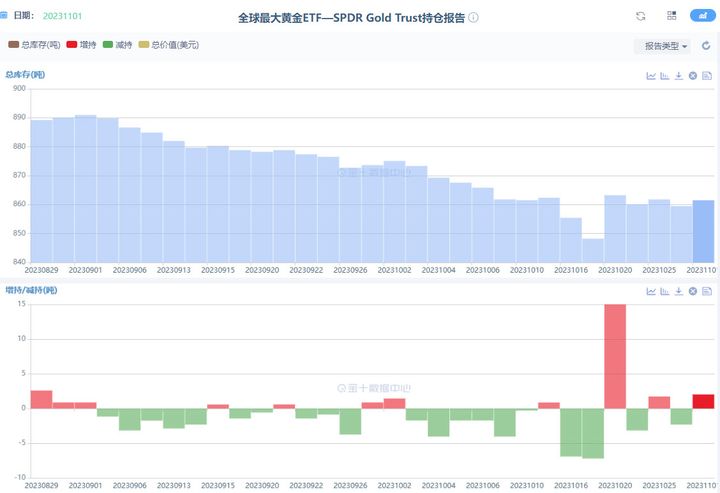The image size is (720, 493).
Task: Open the grid layout view icon
Action: (x=671, y=17)
